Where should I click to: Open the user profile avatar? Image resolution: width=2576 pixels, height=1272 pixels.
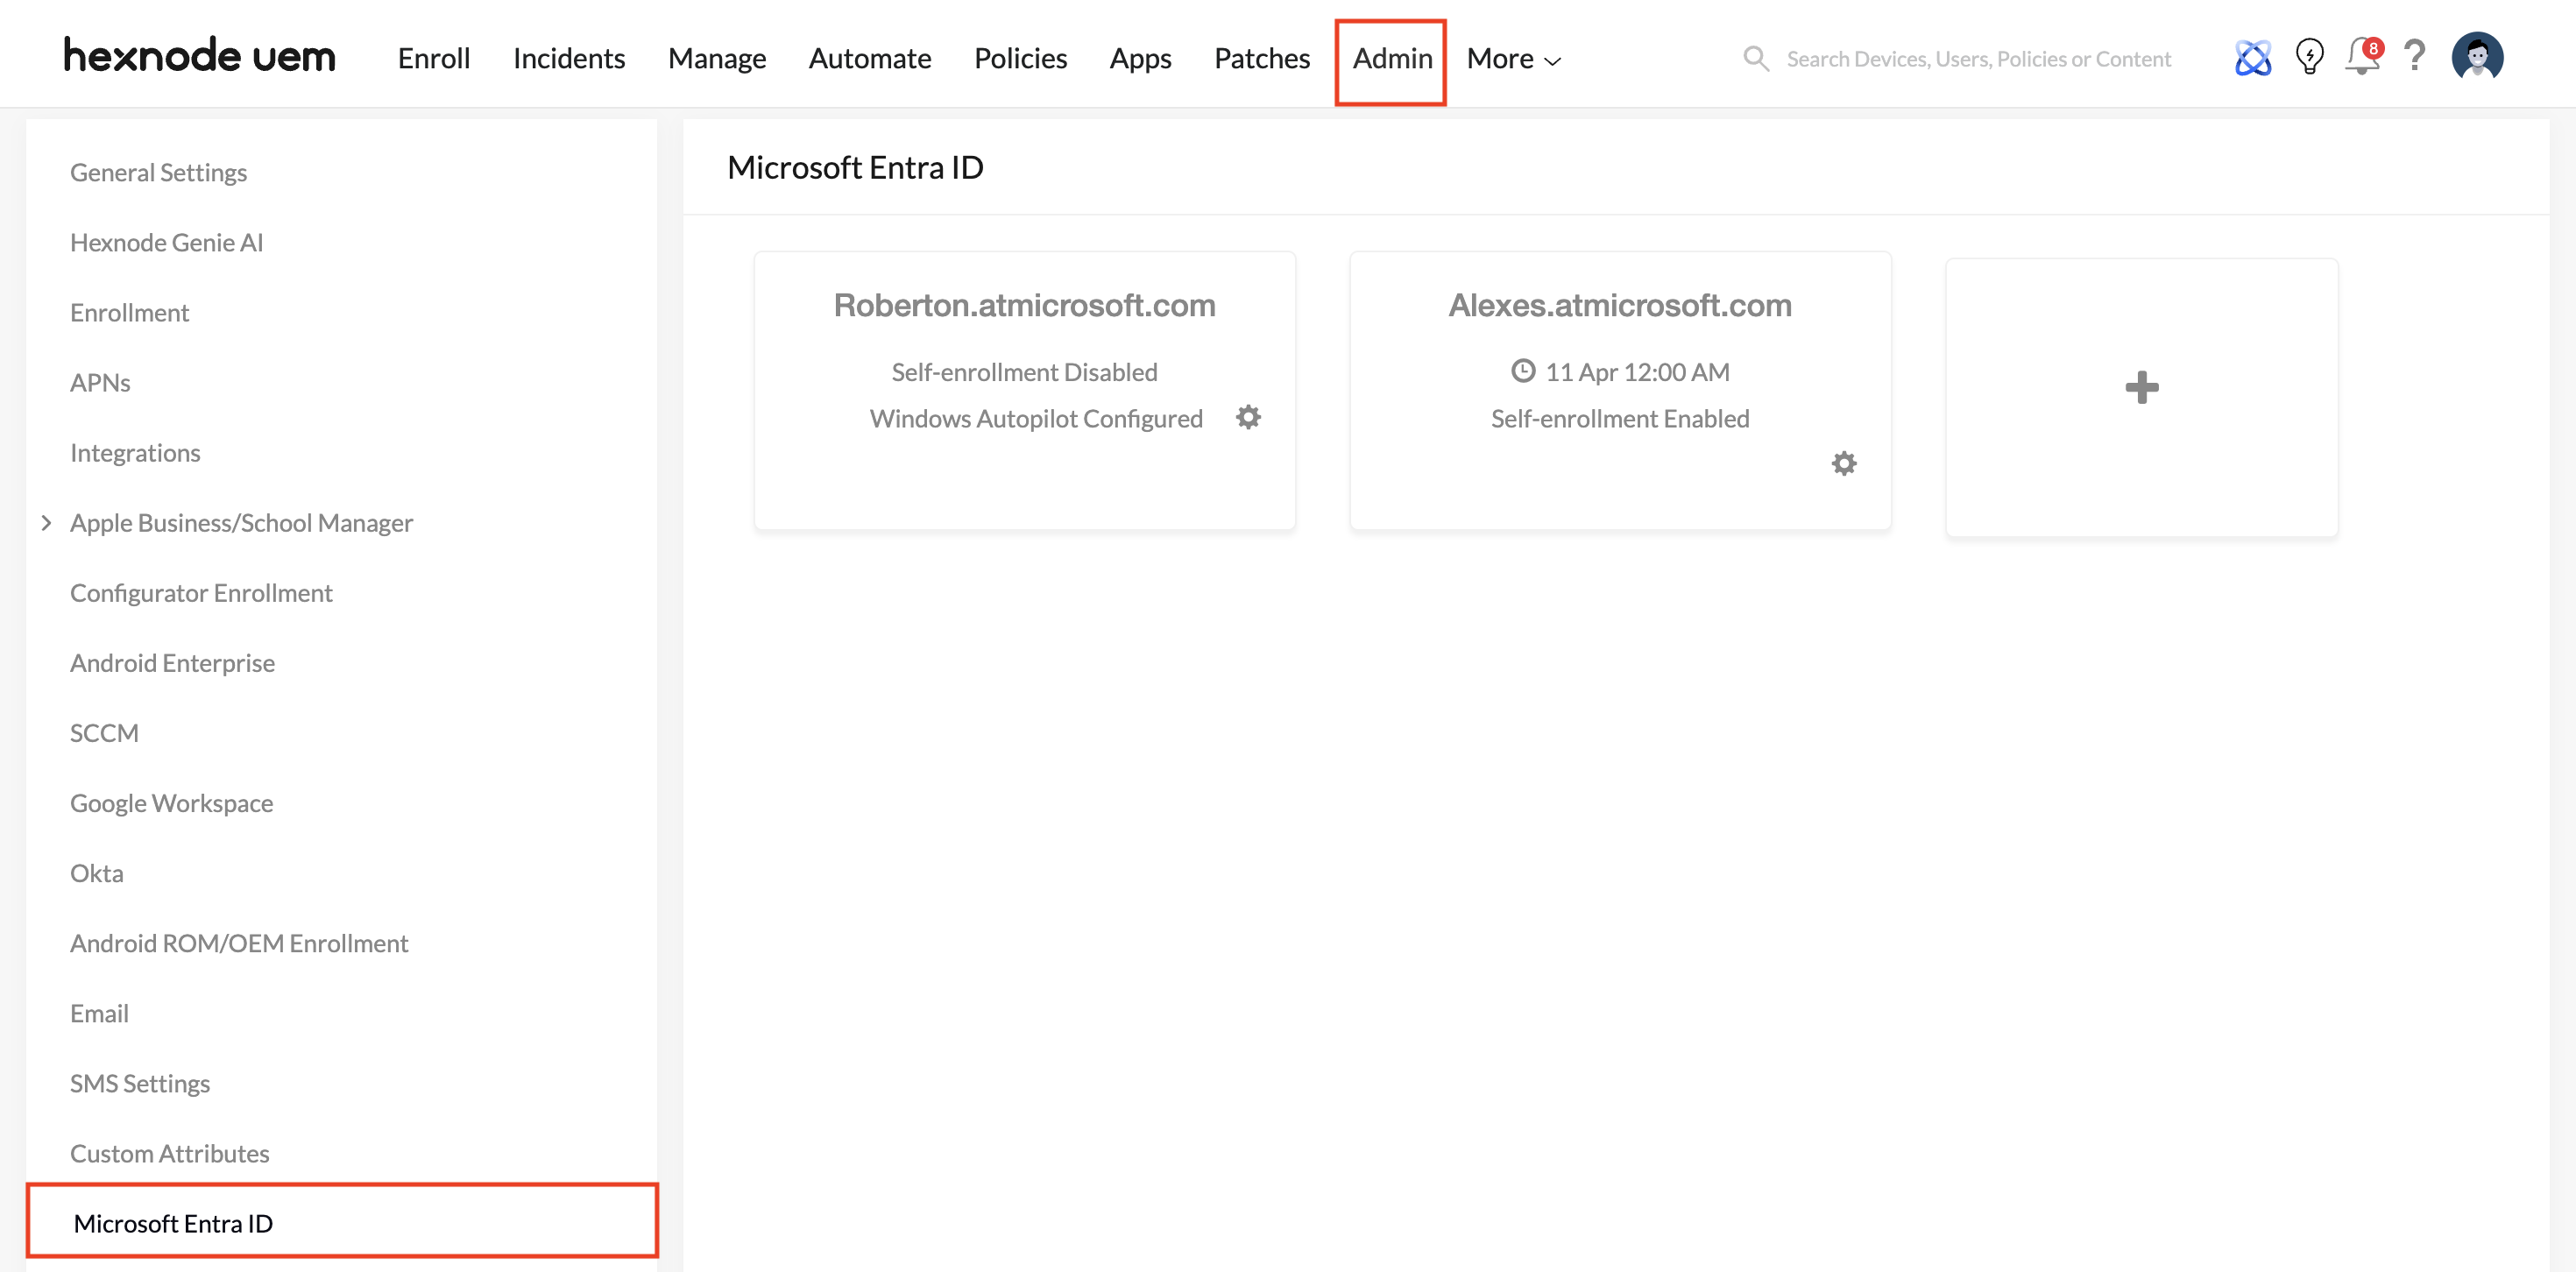tap(2476, 57)
